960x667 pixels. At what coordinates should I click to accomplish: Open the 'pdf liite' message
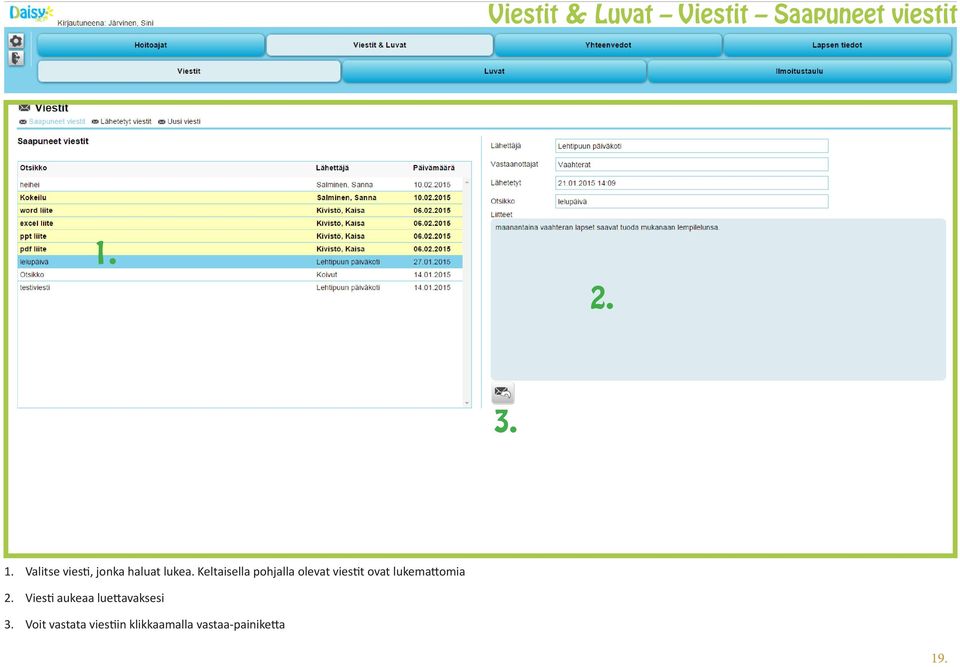[x=240, y=249]
